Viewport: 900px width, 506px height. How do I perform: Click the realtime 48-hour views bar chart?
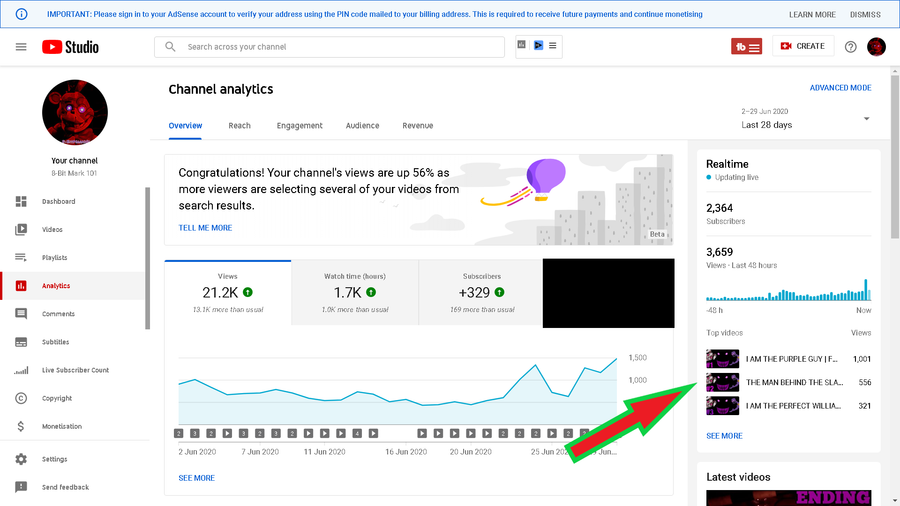(x=789, y=290)
